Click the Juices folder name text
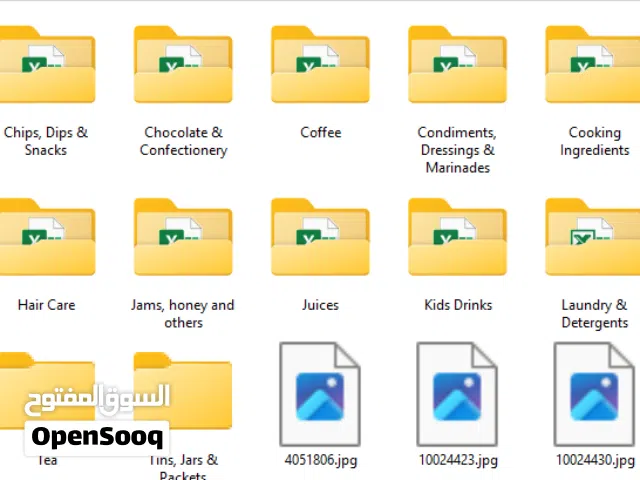 pos(320,305)
